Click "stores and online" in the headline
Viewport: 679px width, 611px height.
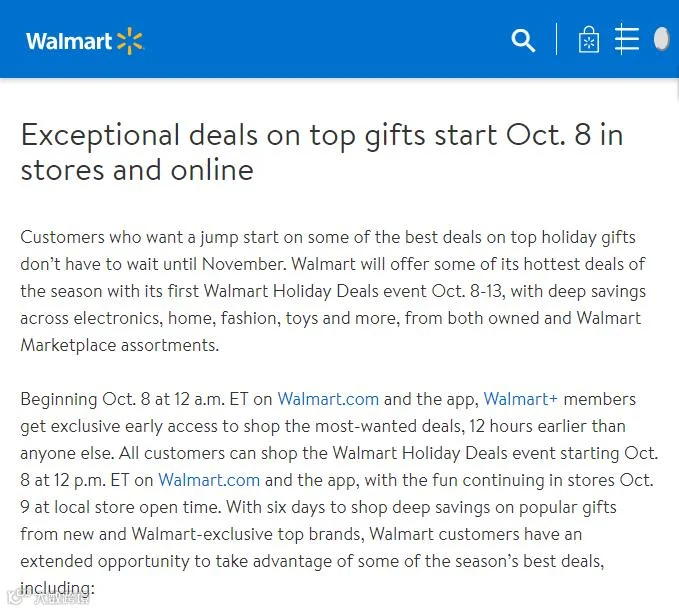coord(137,170)
